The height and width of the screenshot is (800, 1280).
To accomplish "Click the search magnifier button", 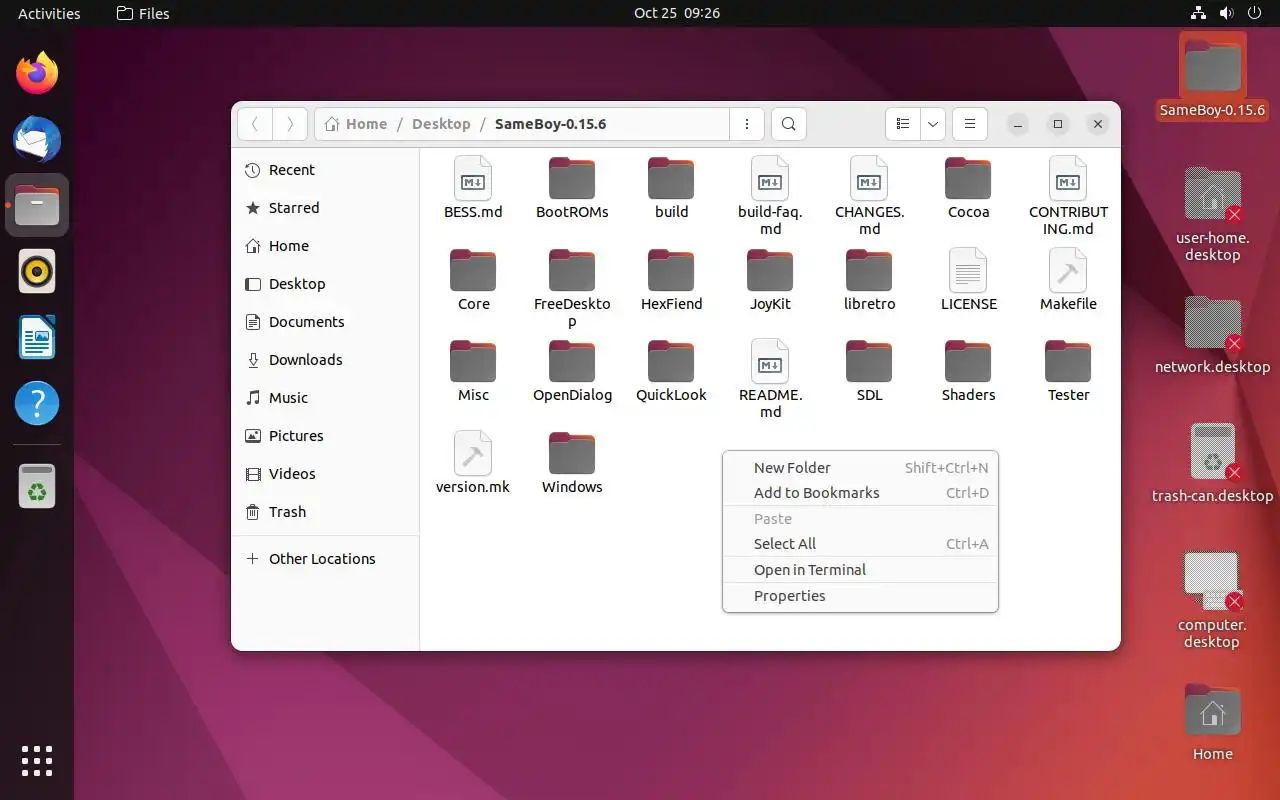I will point(789,124).
